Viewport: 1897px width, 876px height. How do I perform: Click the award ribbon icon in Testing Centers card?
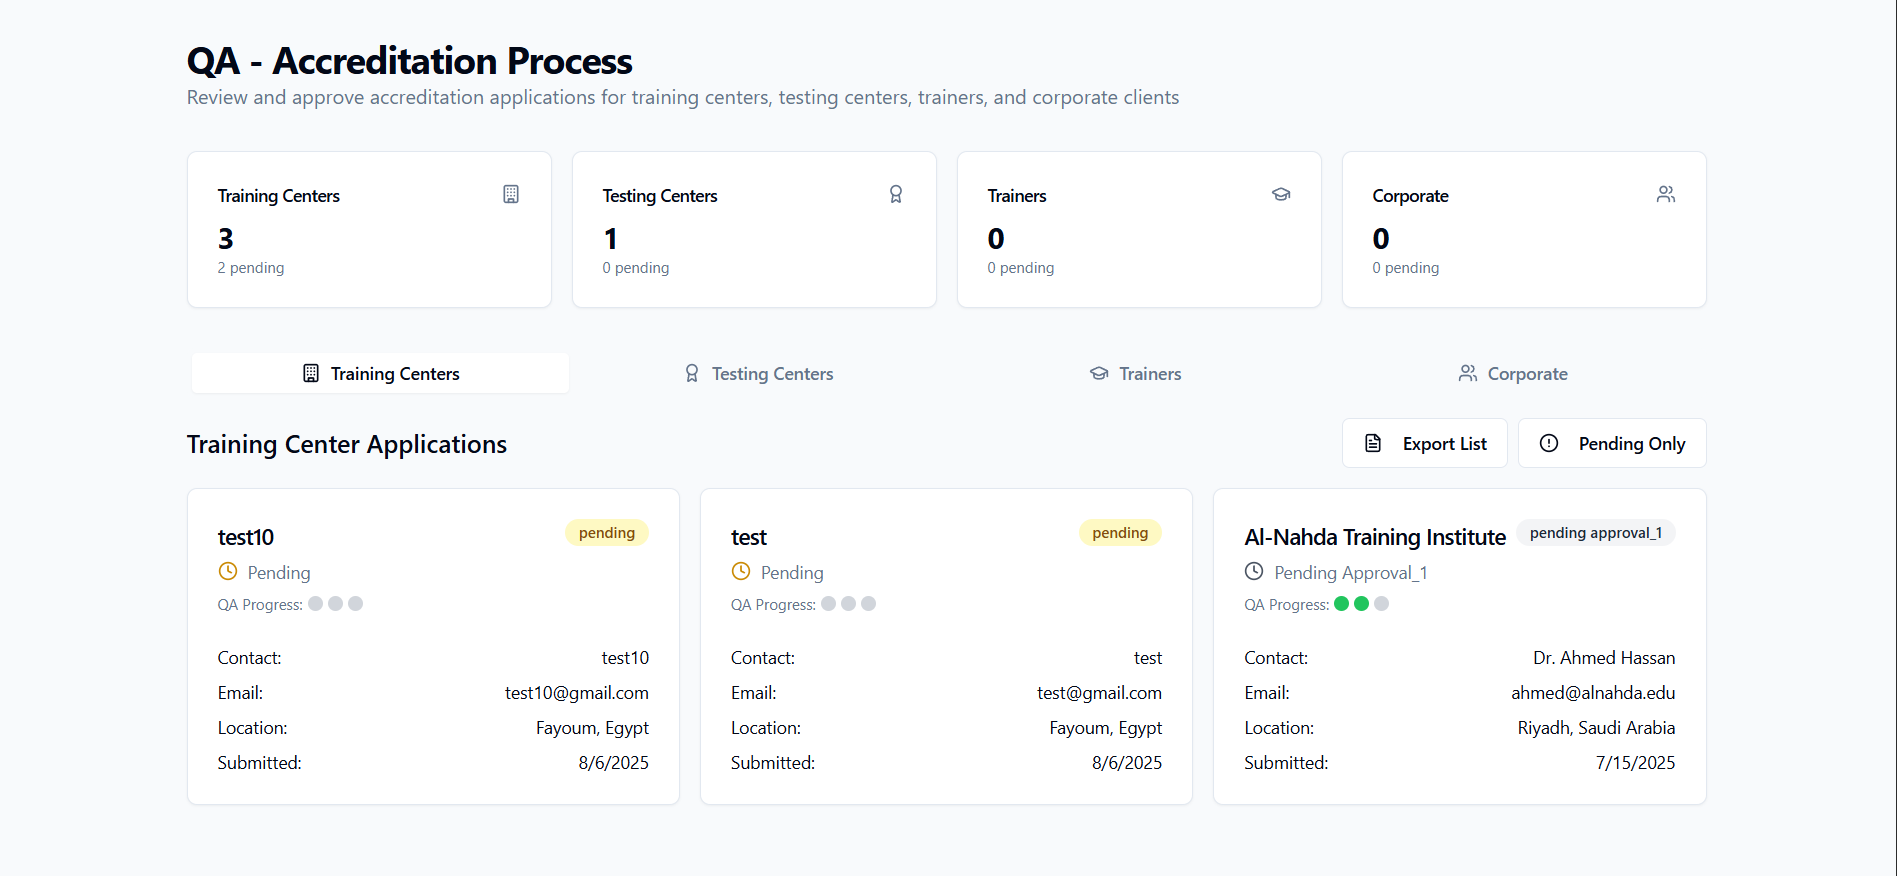(x=895, y=194)
